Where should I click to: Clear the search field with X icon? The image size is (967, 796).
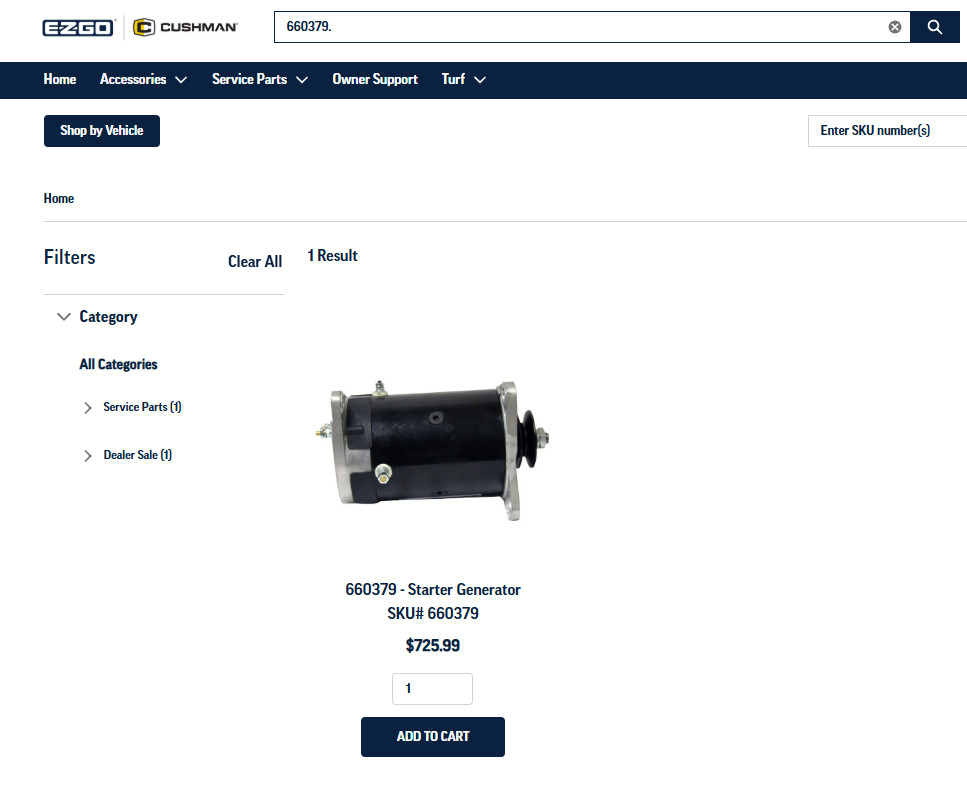pos(894,27)
